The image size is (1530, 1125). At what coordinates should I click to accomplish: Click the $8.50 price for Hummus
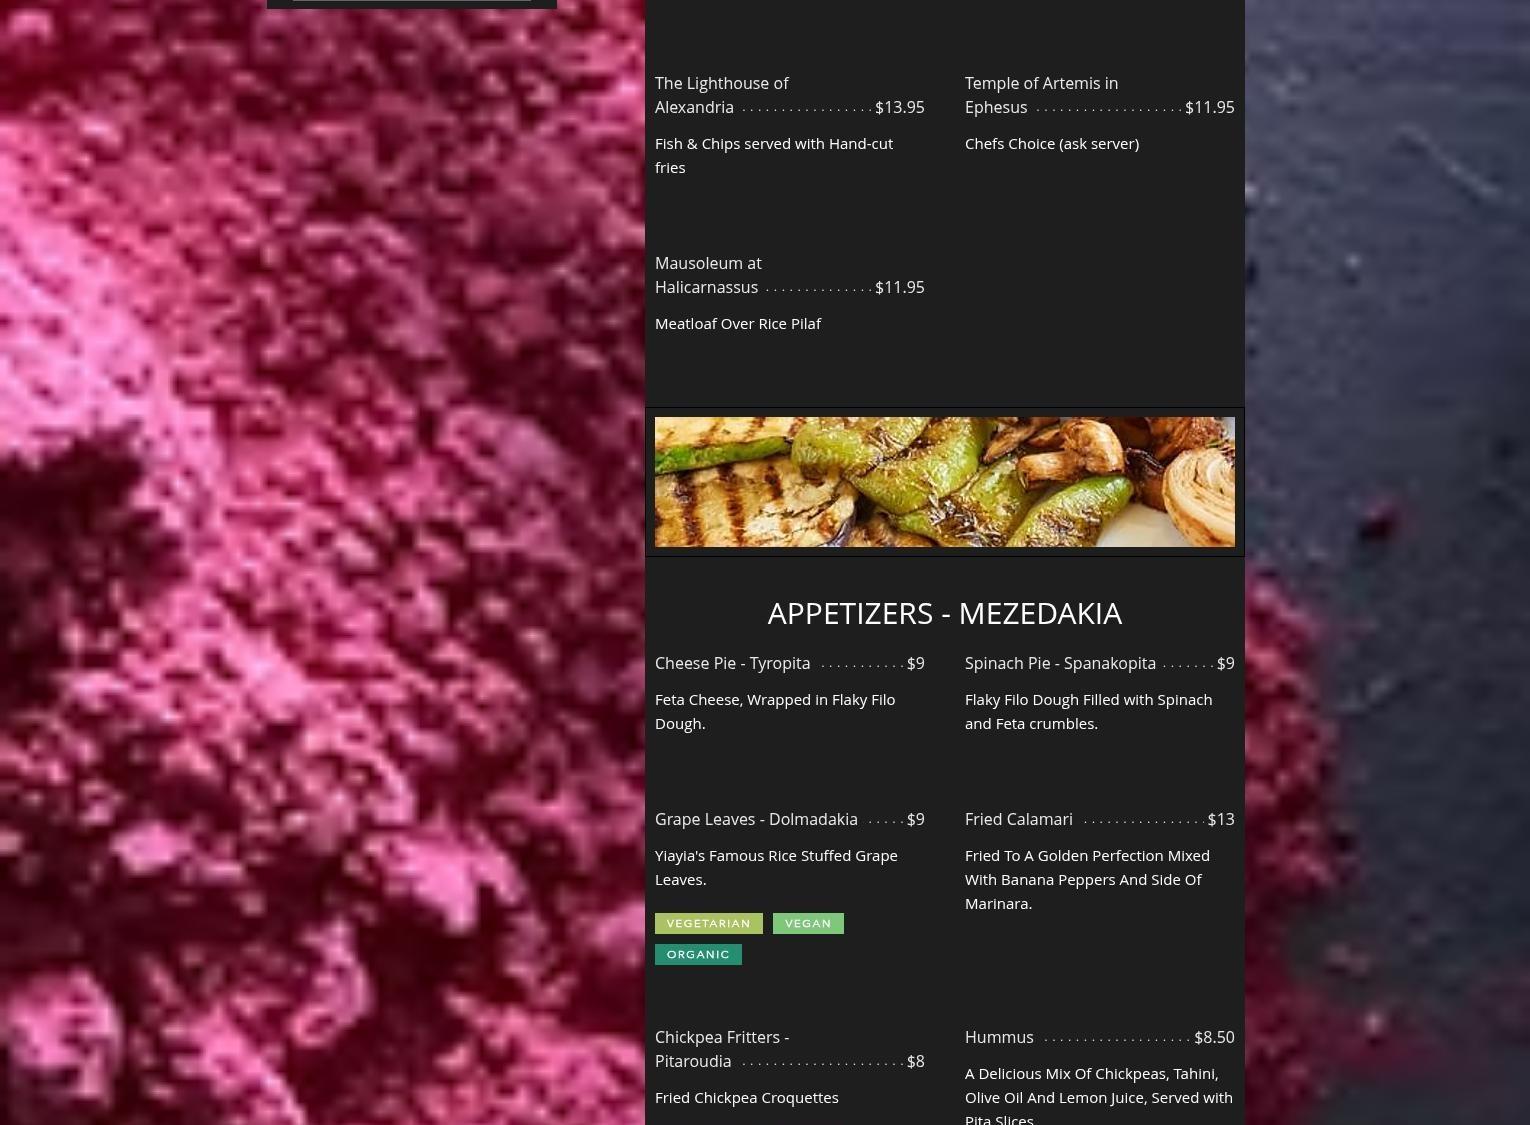pos(1215,1037)
